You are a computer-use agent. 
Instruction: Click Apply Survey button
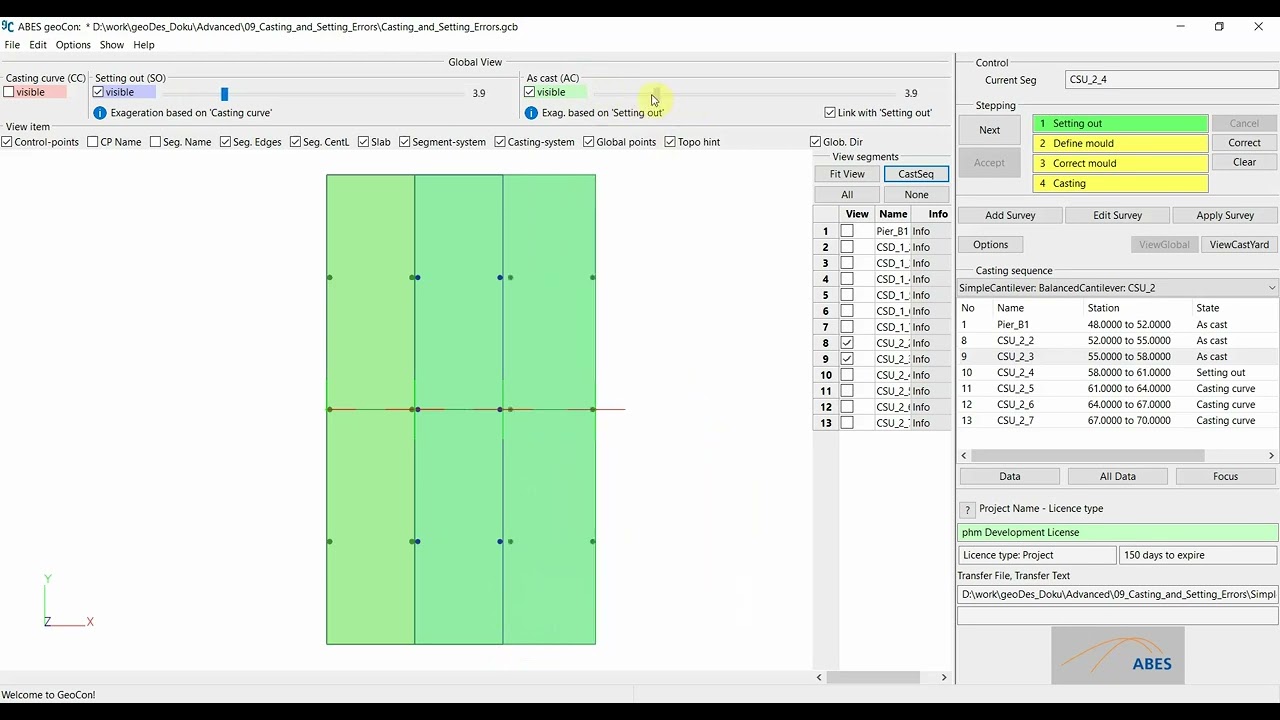click(1225, 215)
